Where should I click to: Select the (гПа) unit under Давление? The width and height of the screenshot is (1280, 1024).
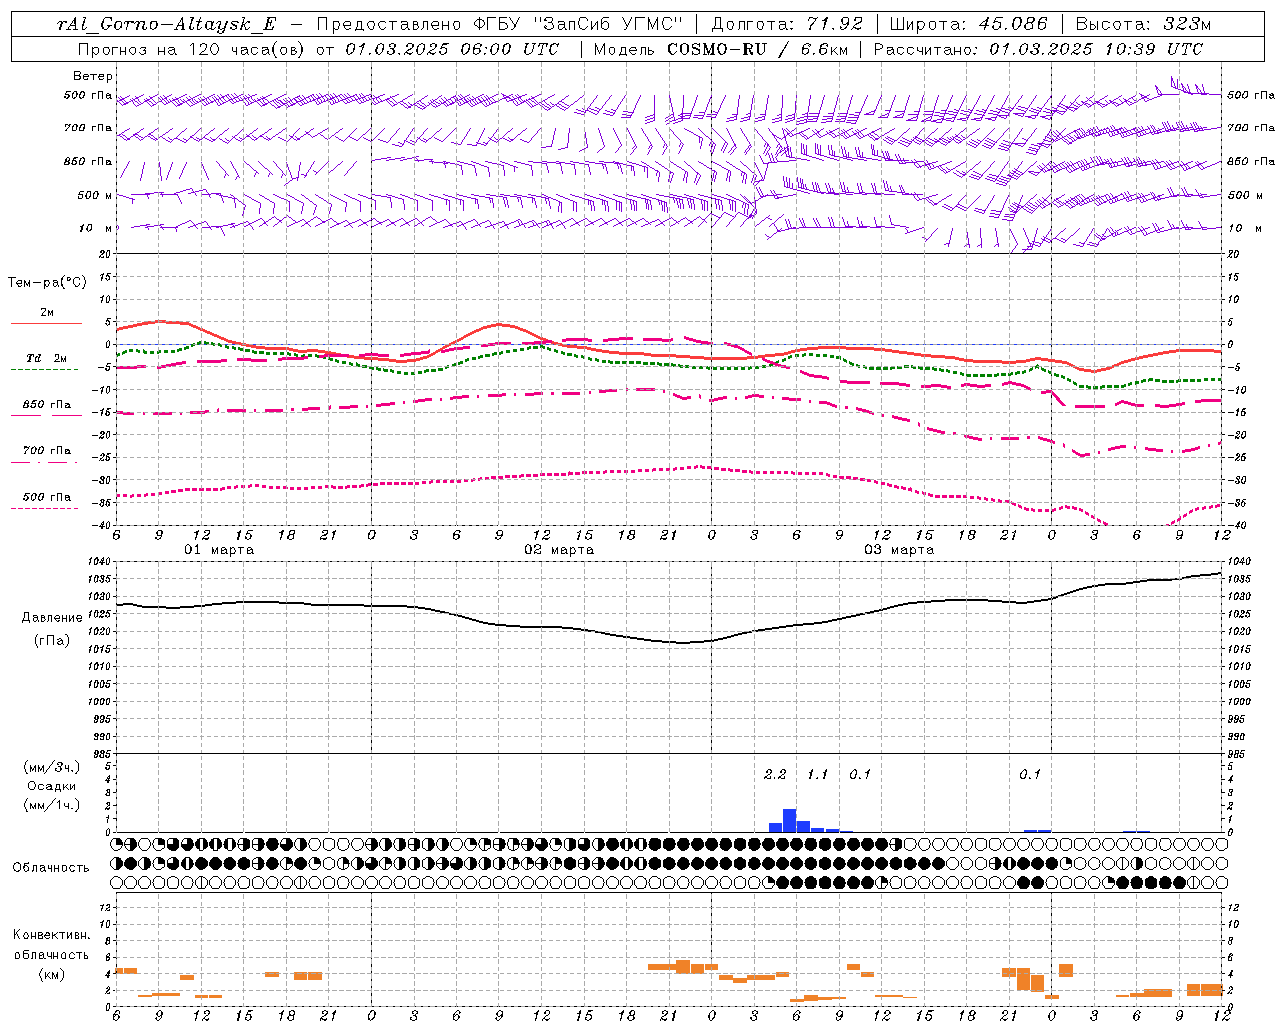(x=52, y=641)
